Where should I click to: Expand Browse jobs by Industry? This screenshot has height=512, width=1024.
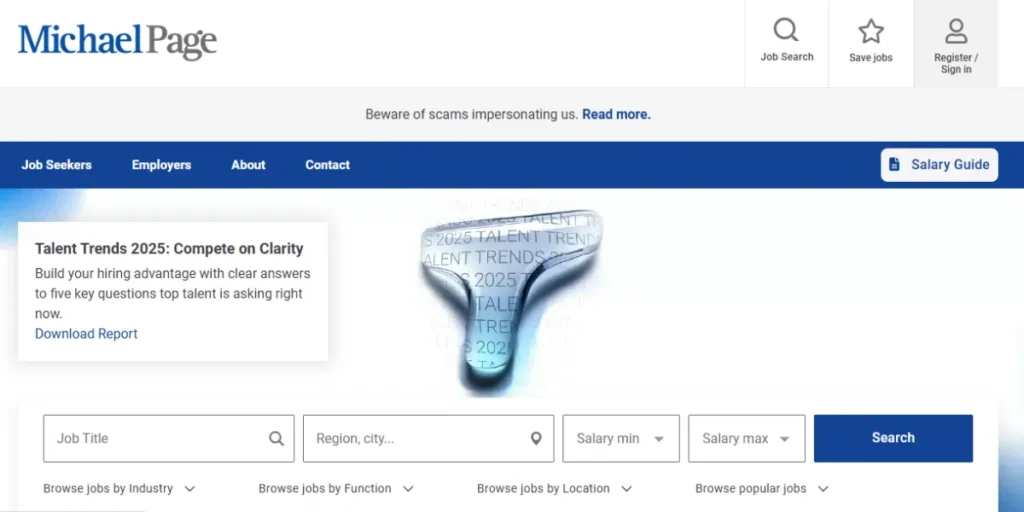tap(119, 488)
